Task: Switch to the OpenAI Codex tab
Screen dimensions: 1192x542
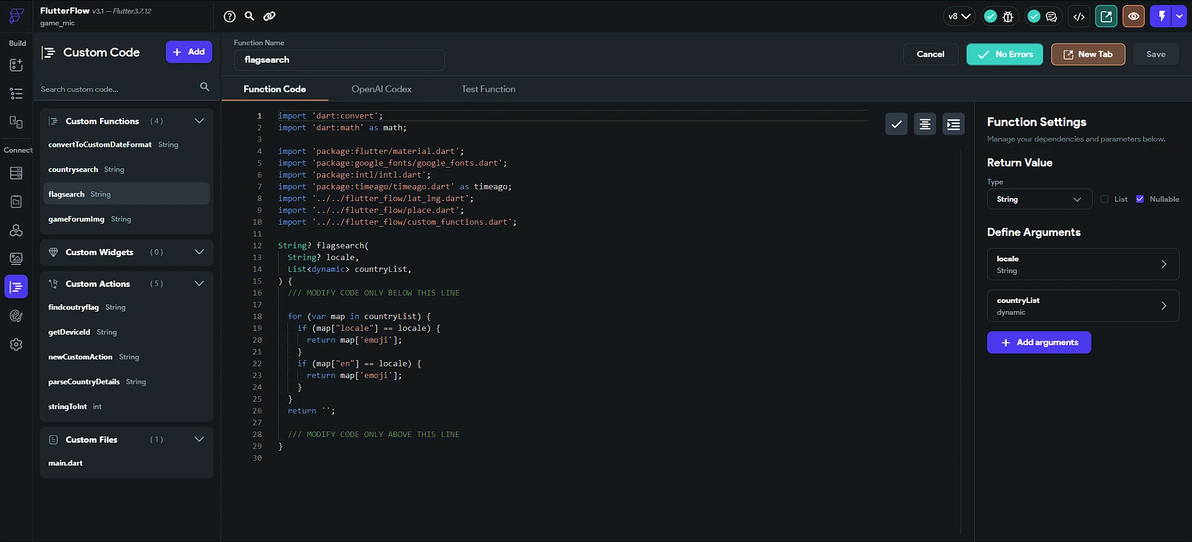Action: click(x=381, y=89)
